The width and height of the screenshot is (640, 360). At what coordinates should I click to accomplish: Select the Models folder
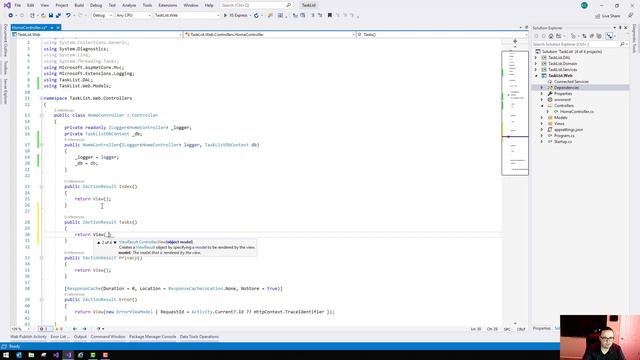pos(560,118)
